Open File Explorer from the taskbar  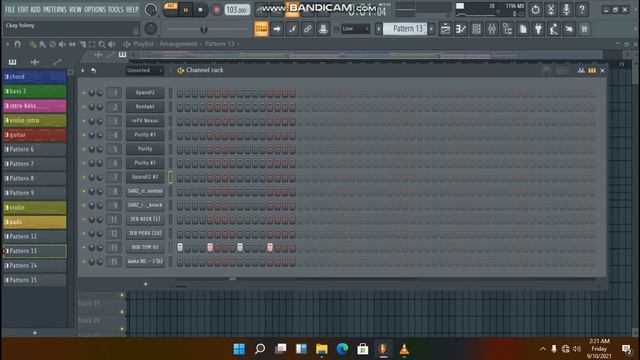click(322, 349)
